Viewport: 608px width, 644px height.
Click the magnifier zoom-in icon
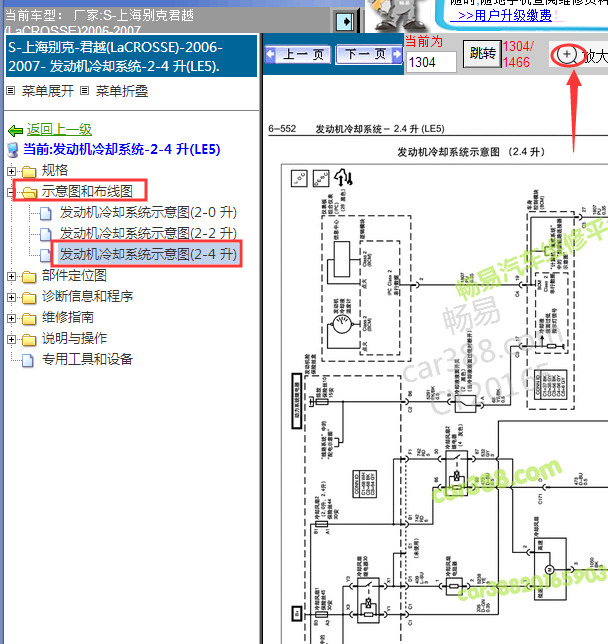pos(567,55)
